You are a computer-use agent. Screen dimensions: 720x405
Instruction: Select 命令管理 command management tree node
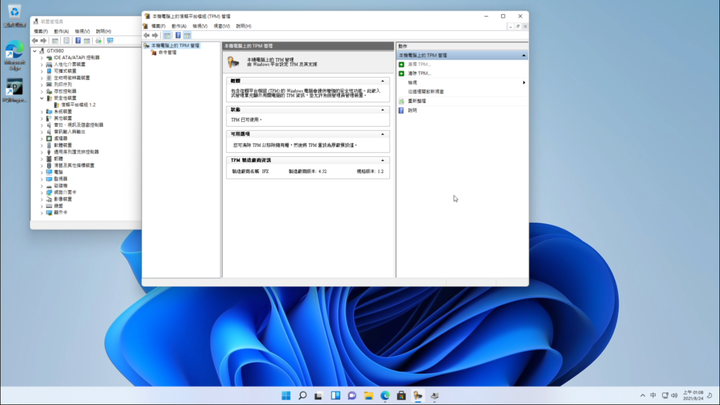coord(167,53)
